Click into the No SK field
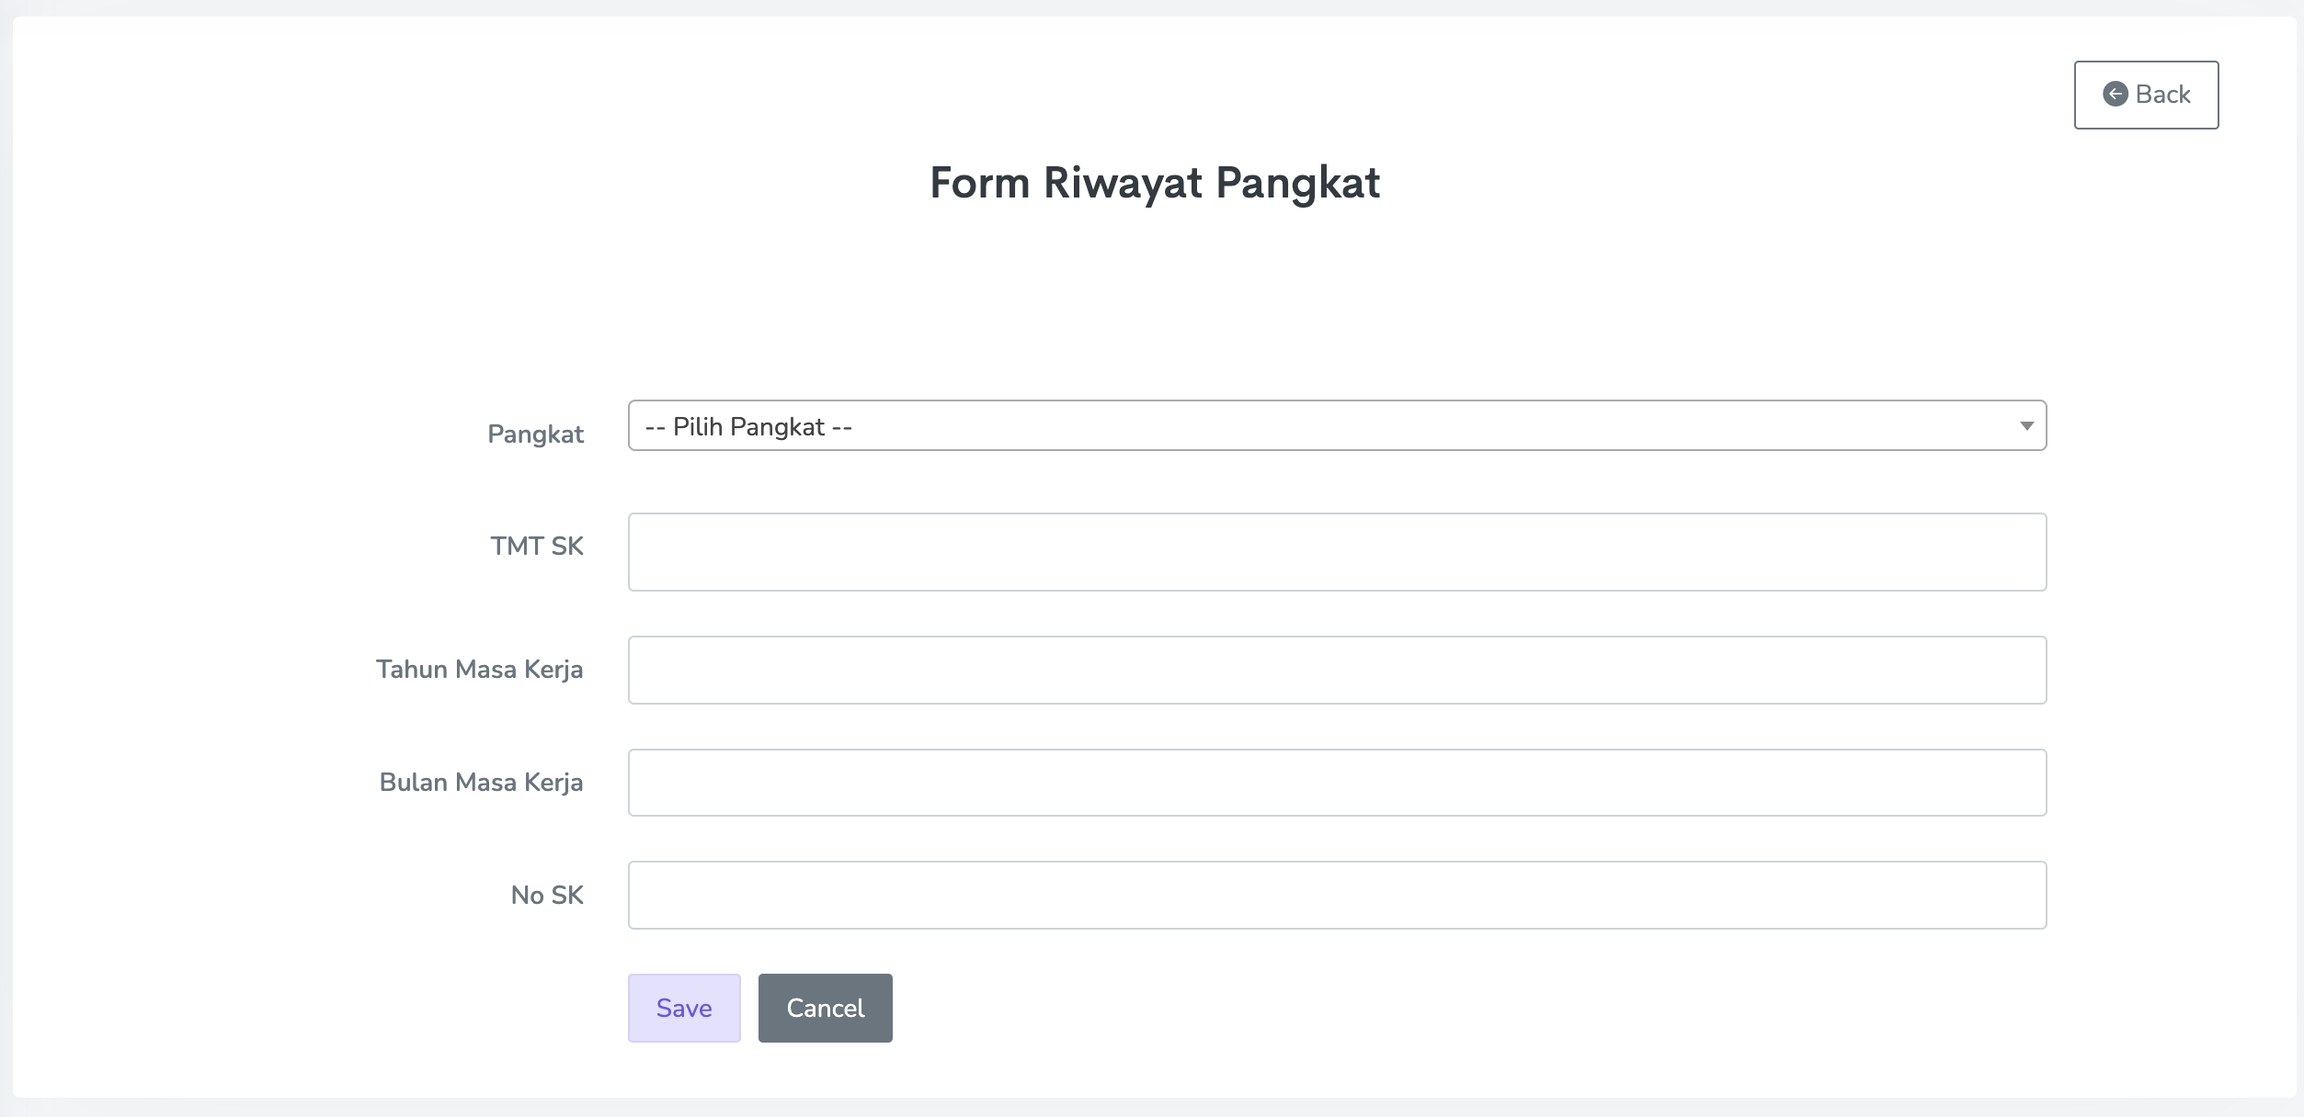This screenshot has height=1117, width=2304. coord(1336,895)
